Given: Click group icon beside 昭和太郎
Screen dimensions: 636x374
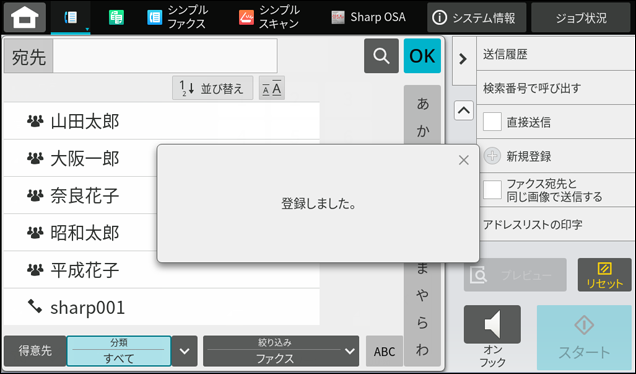Looking at the screenshot, I should click(35, 232).
